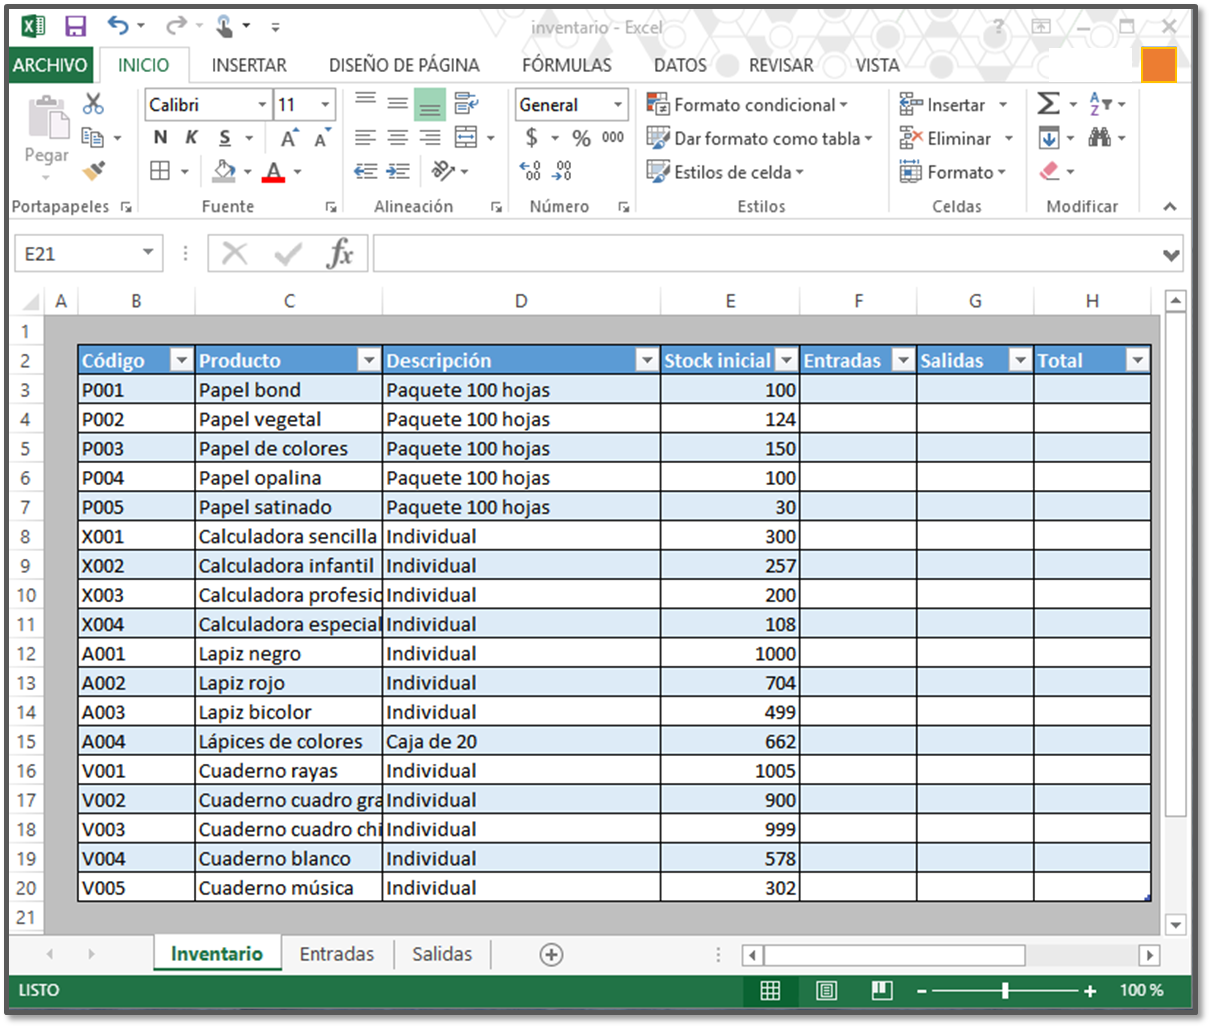Click the zoom slider handle
Screen dimensions: 1211x1028
pyautogui.click(x=1004, y=990)
